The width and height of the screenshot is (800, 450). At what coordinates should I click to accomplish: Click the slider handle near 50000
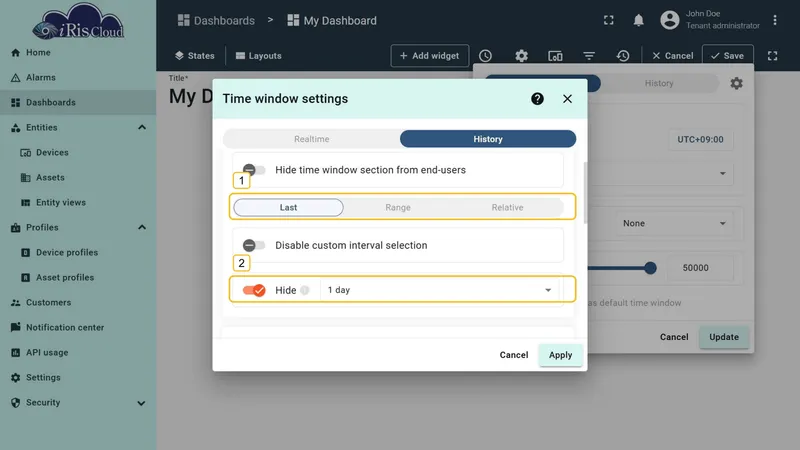pyautogui.click(x=649, y=268)
